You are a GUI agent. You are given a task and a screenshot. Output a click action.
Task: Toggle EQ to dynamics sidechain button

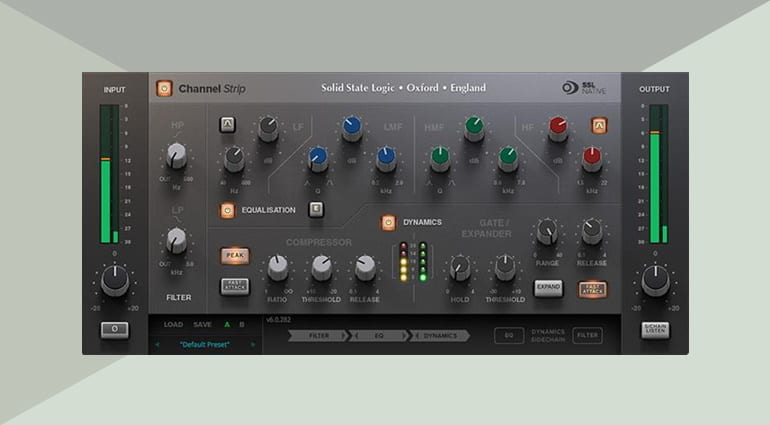click(509, 336)
